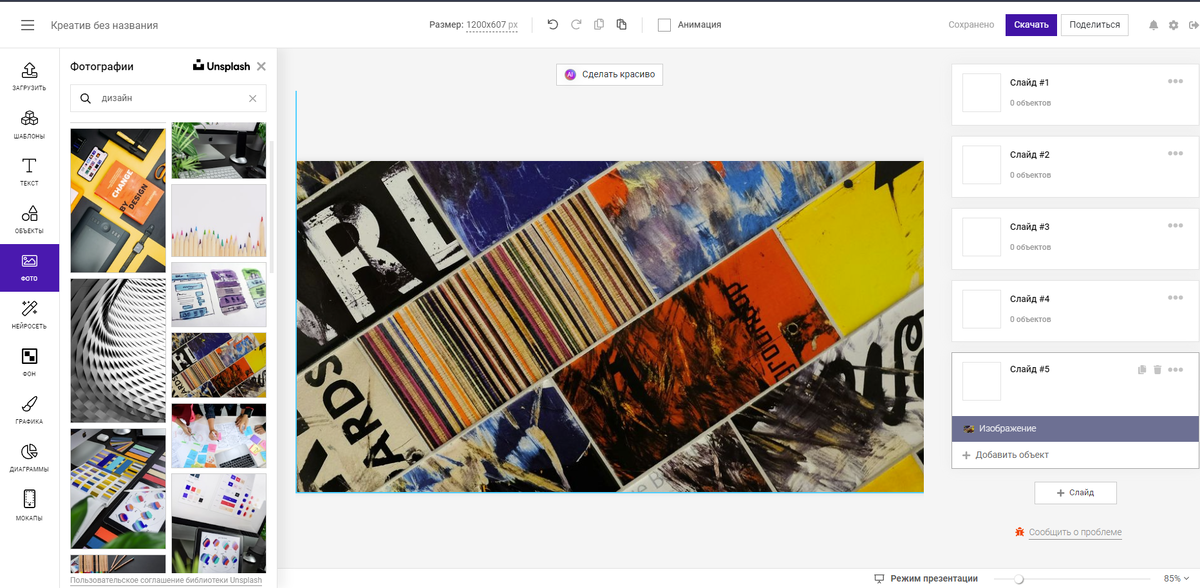Enable the Анимация checkbox
The width and height of the screenshot is (1200, 588).
[x=664, y=25]
